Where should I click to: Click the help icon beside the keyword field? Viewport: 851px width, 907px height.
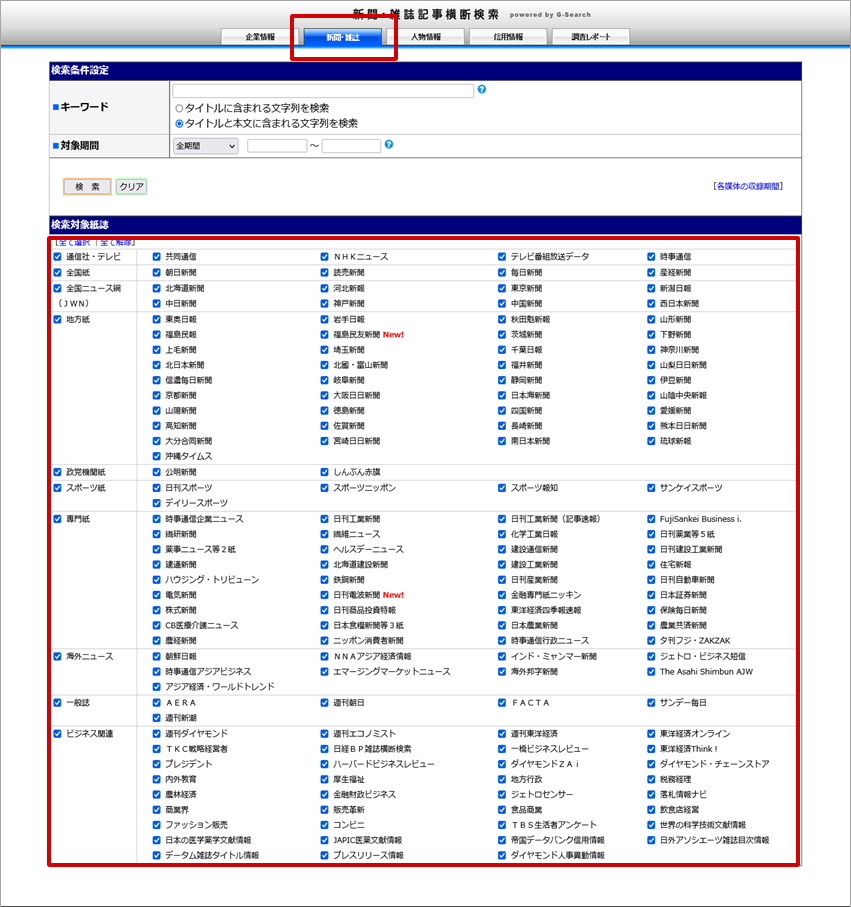click(x=482, y=90)
